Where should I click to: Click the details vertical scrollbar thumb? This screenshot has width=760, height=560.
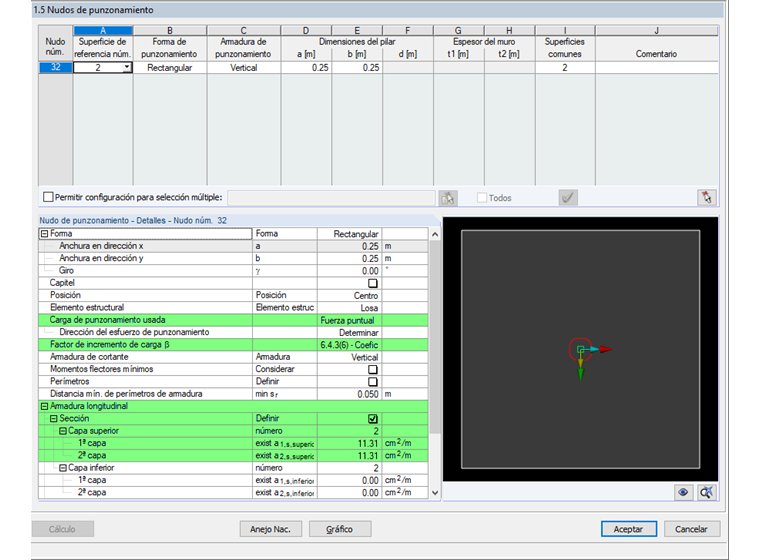[x=435, y=337]
